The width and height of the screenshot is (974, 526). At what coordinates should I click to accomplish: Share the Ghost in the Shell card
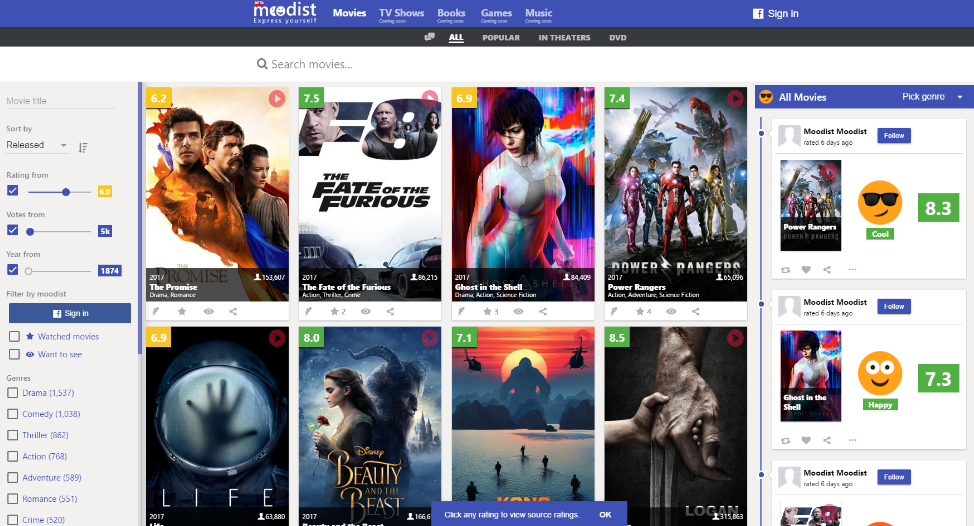click(x=543, y=311)
